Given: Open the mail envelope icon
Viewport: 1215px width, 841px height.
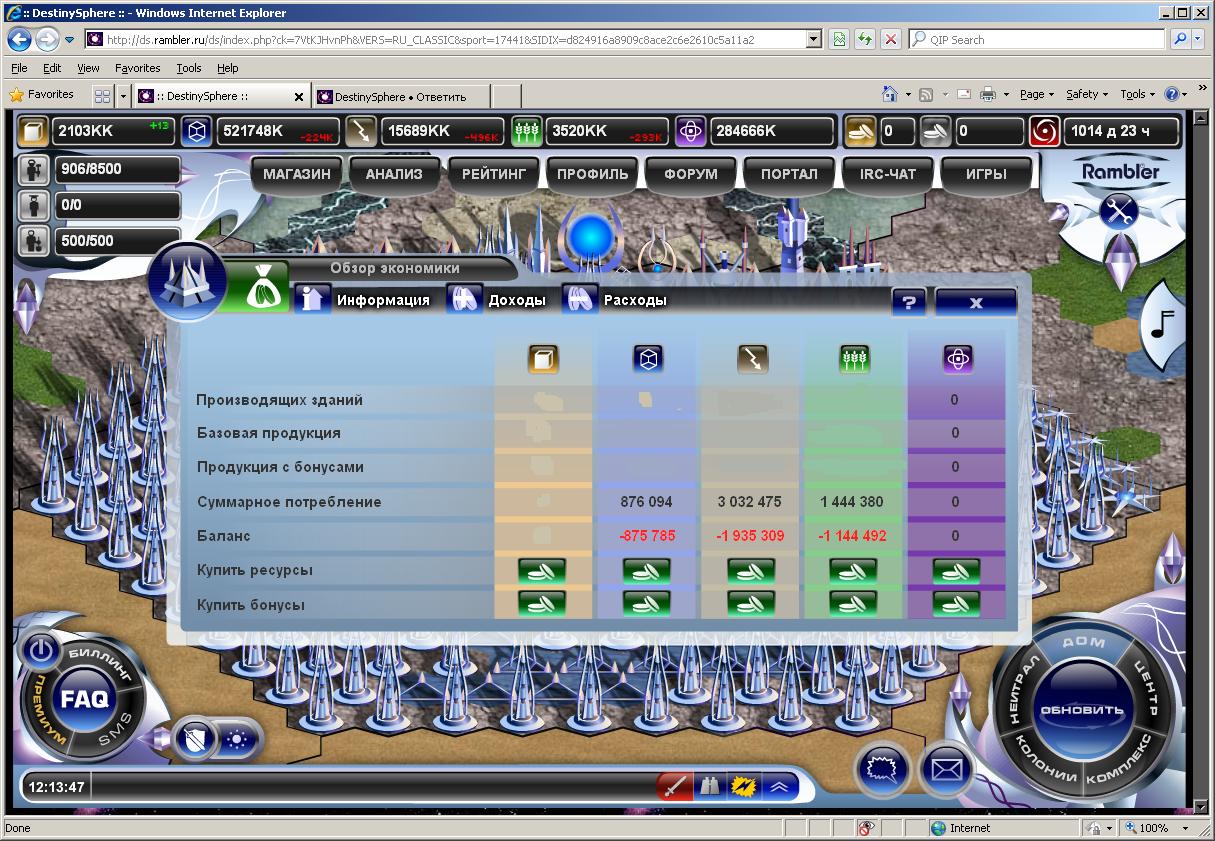Looking at the screenshot, I should [x=946, y=769].
